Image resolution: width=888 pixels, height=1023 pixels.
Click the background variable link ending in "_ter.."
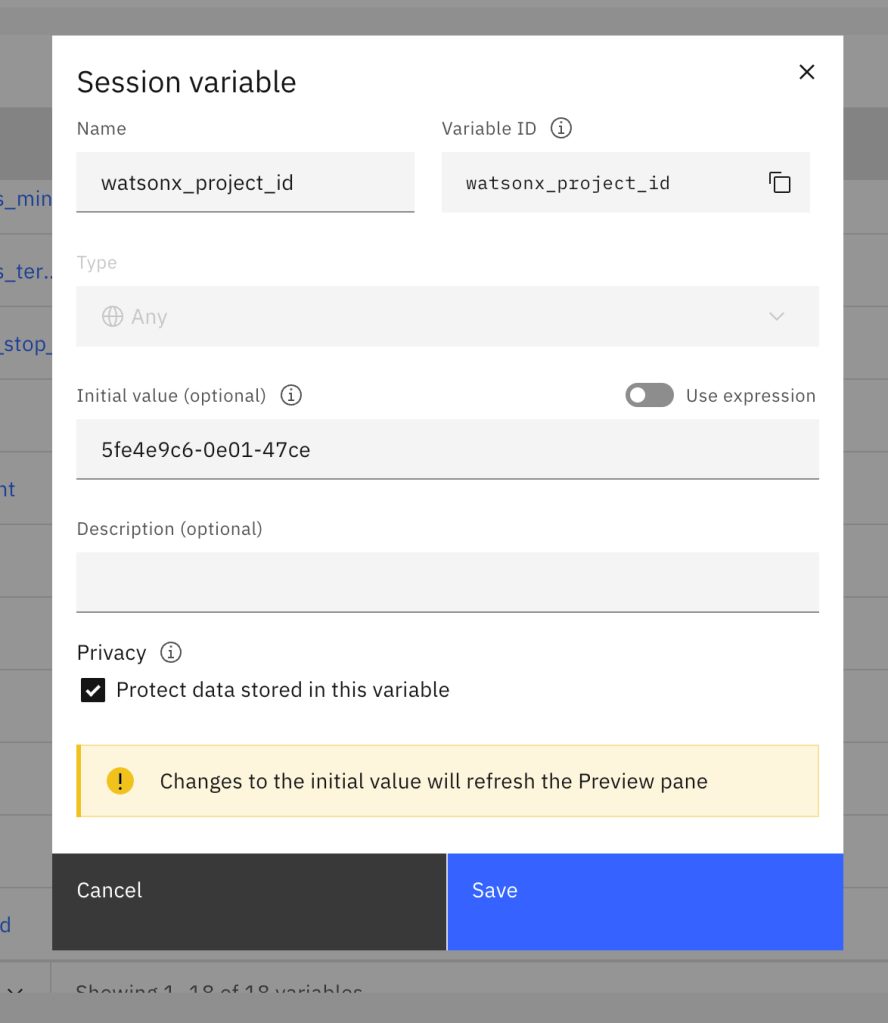coord(26,271)
